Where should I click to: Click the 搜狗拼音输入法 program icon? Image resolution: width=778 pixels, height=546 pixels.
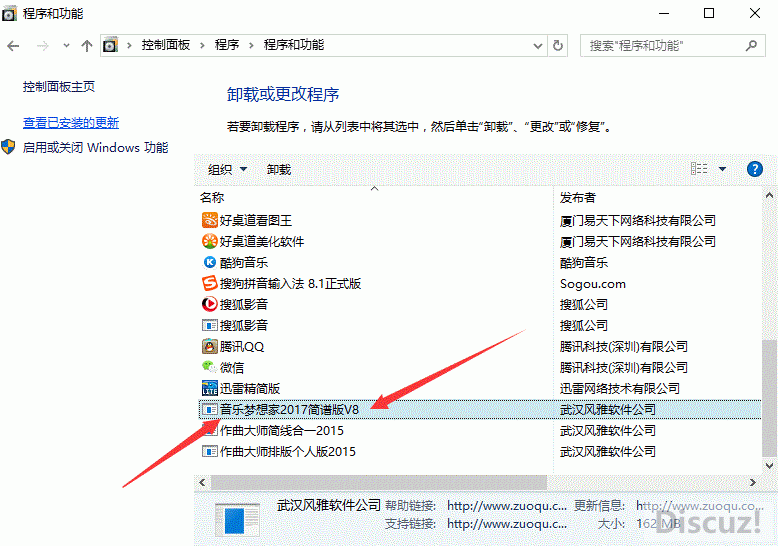209,283
